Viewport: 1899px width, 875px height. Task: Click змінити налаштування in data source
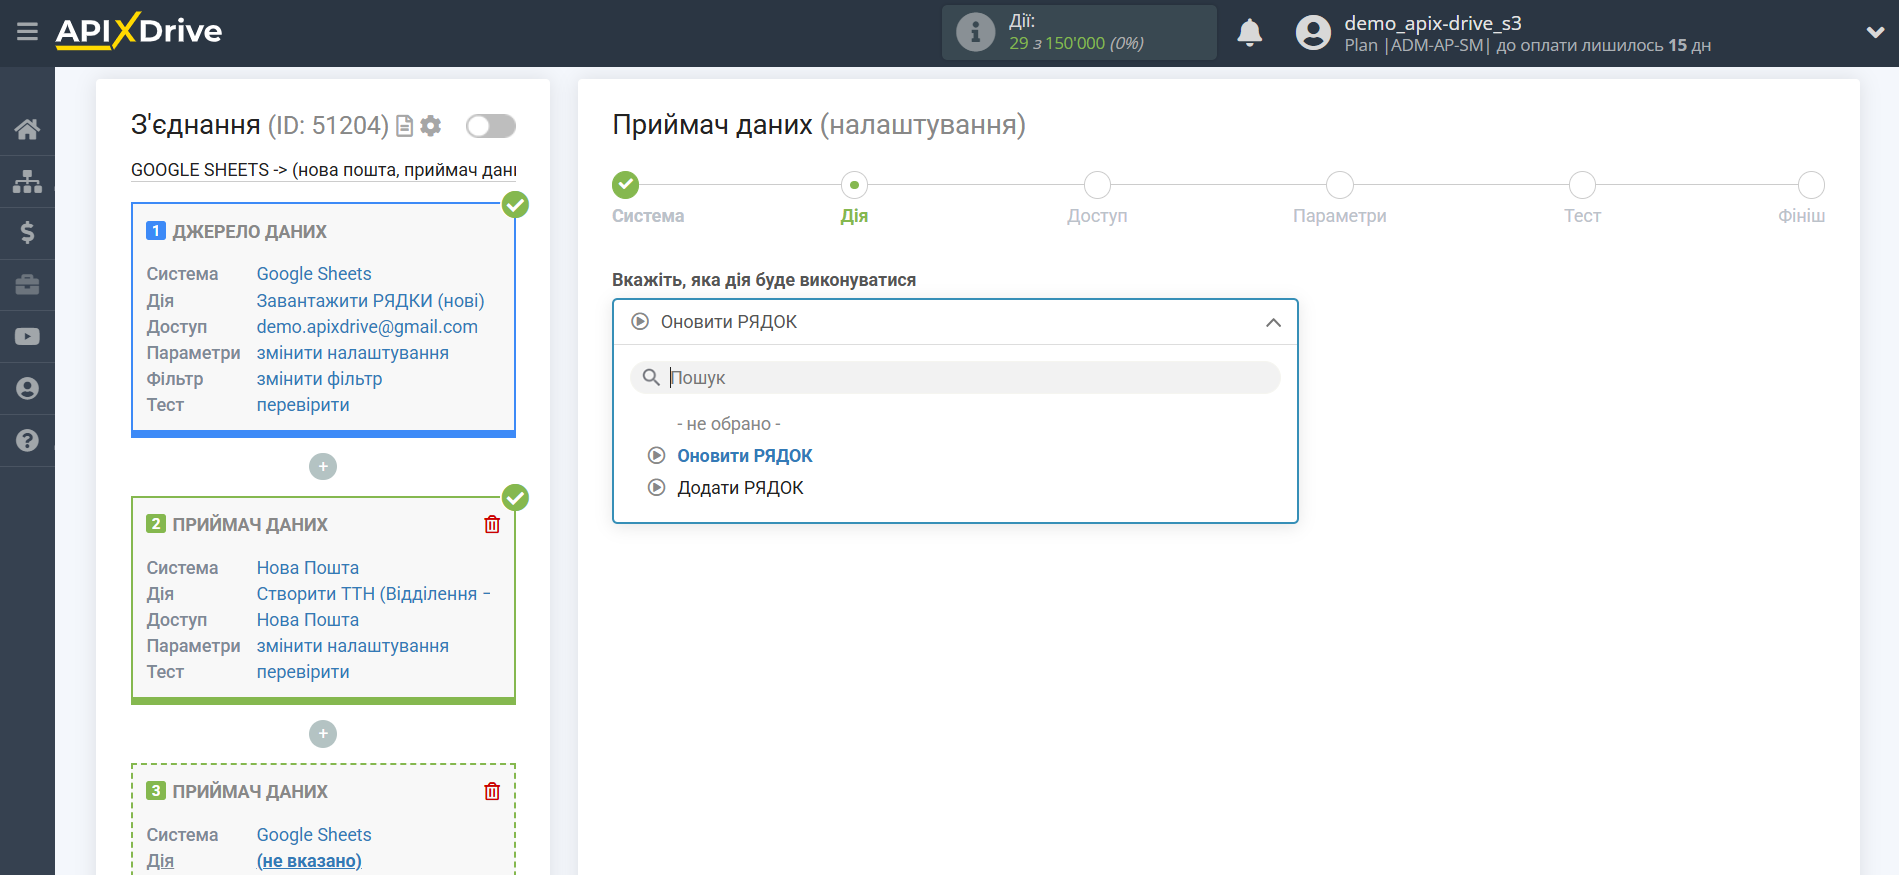pos(352,353)
